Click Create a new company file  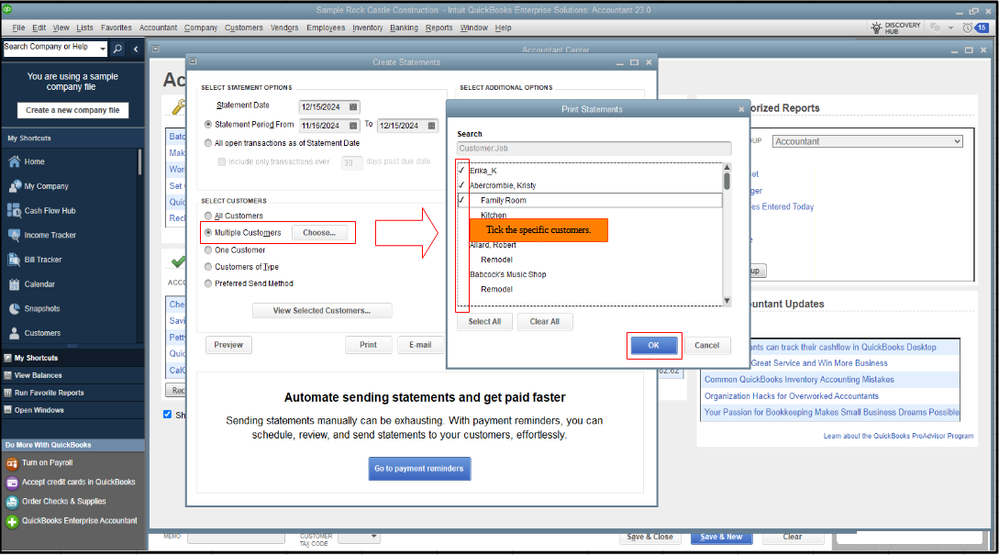click(73, 110)
